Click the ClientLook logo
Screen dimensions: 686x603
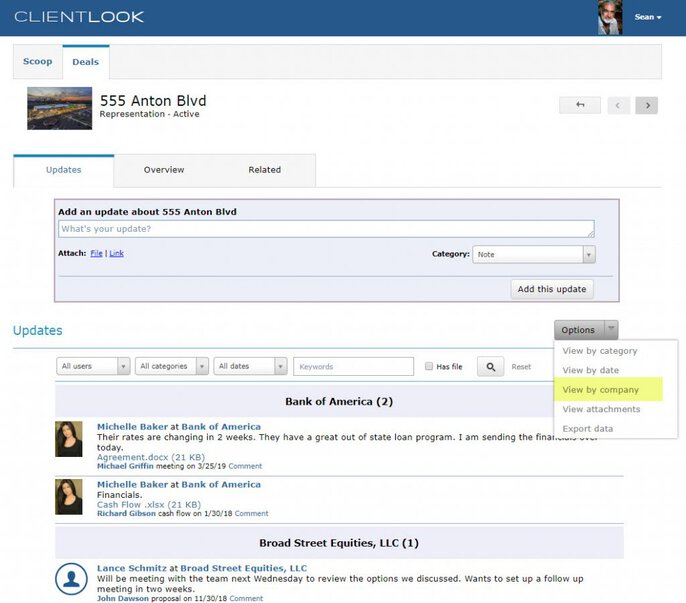[x=79, y=17]
